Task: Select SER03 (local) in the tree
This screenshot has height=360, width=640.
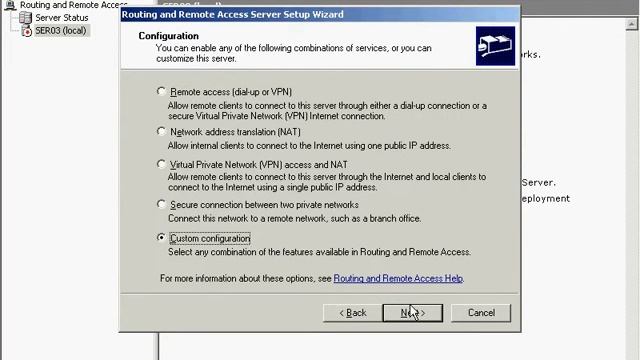Action: point(61,31)
